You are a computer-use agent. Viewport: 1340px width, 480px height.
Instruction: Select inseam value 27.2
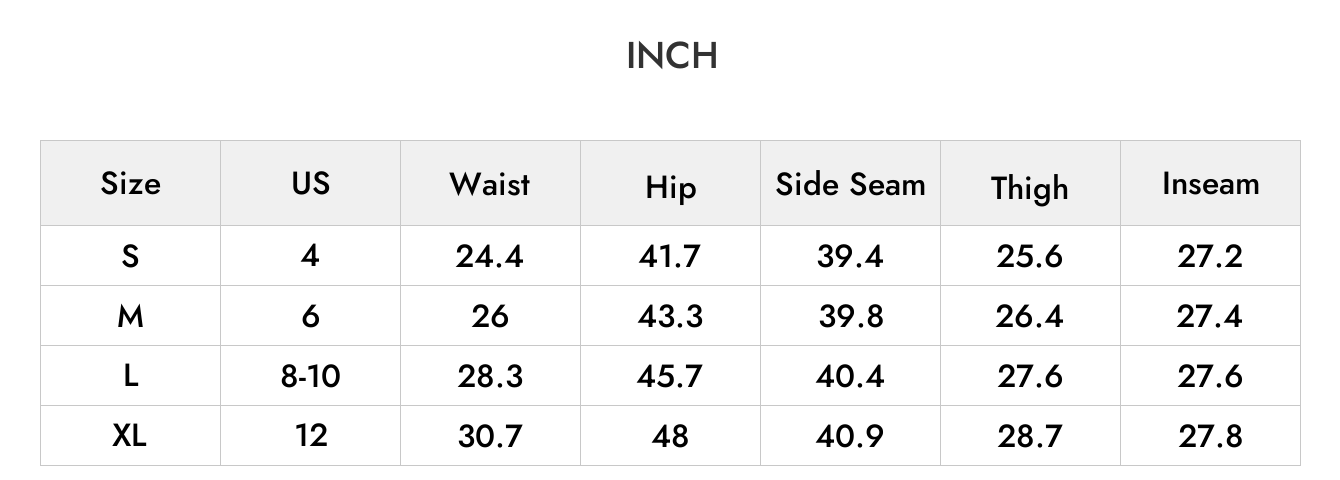(1210, 257)
